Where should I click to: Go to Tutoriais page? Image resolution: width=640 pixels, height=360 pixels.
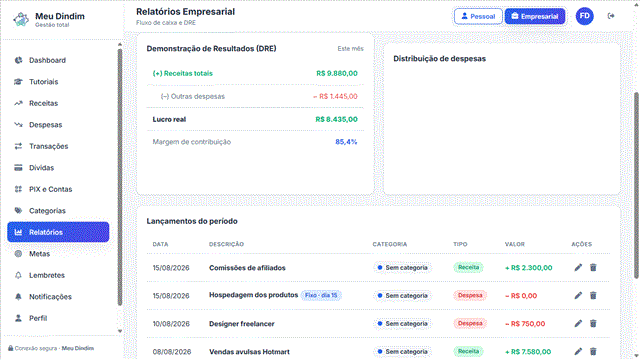(58, 82)
